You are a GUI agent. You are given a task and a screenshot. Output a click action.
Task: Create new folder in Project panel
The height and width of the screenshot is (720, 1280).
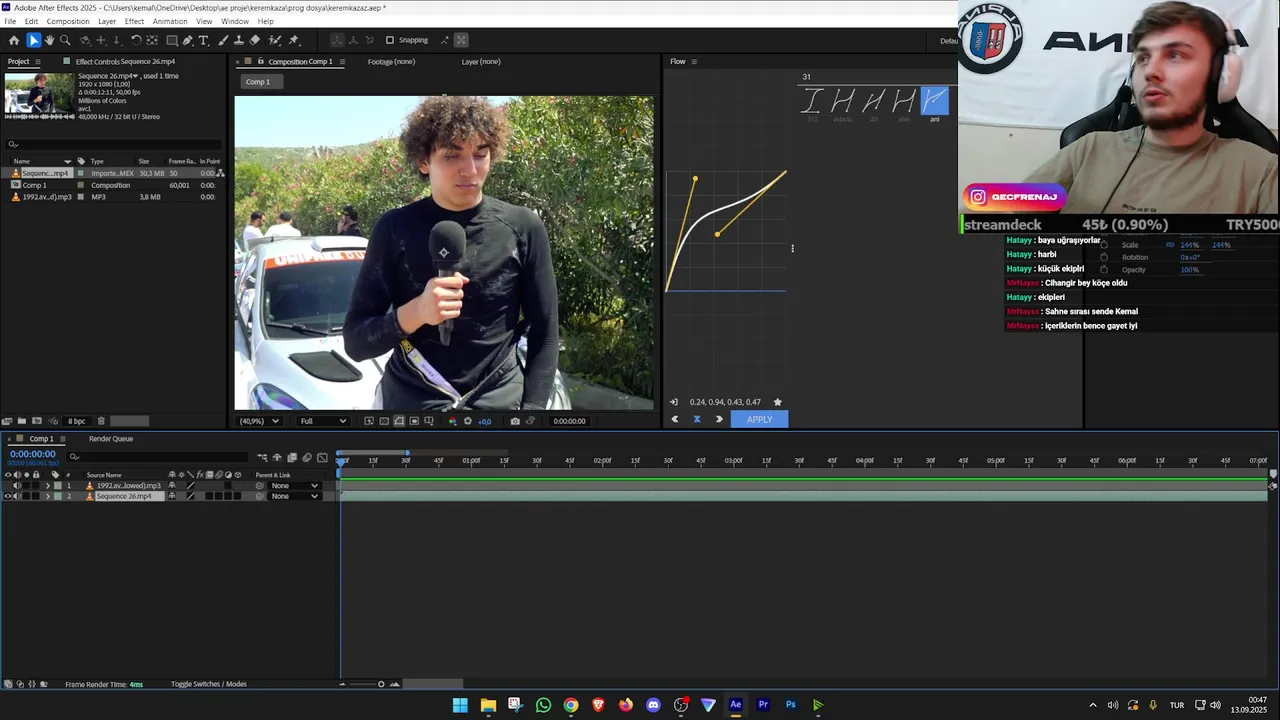point(22,421)
